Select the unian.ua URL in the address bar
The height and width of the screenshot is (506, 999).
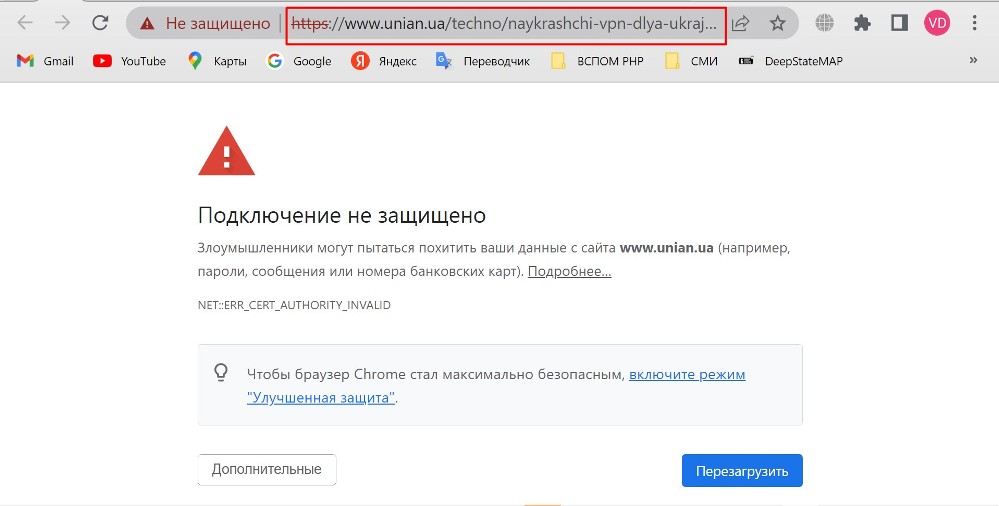point(506,24)
